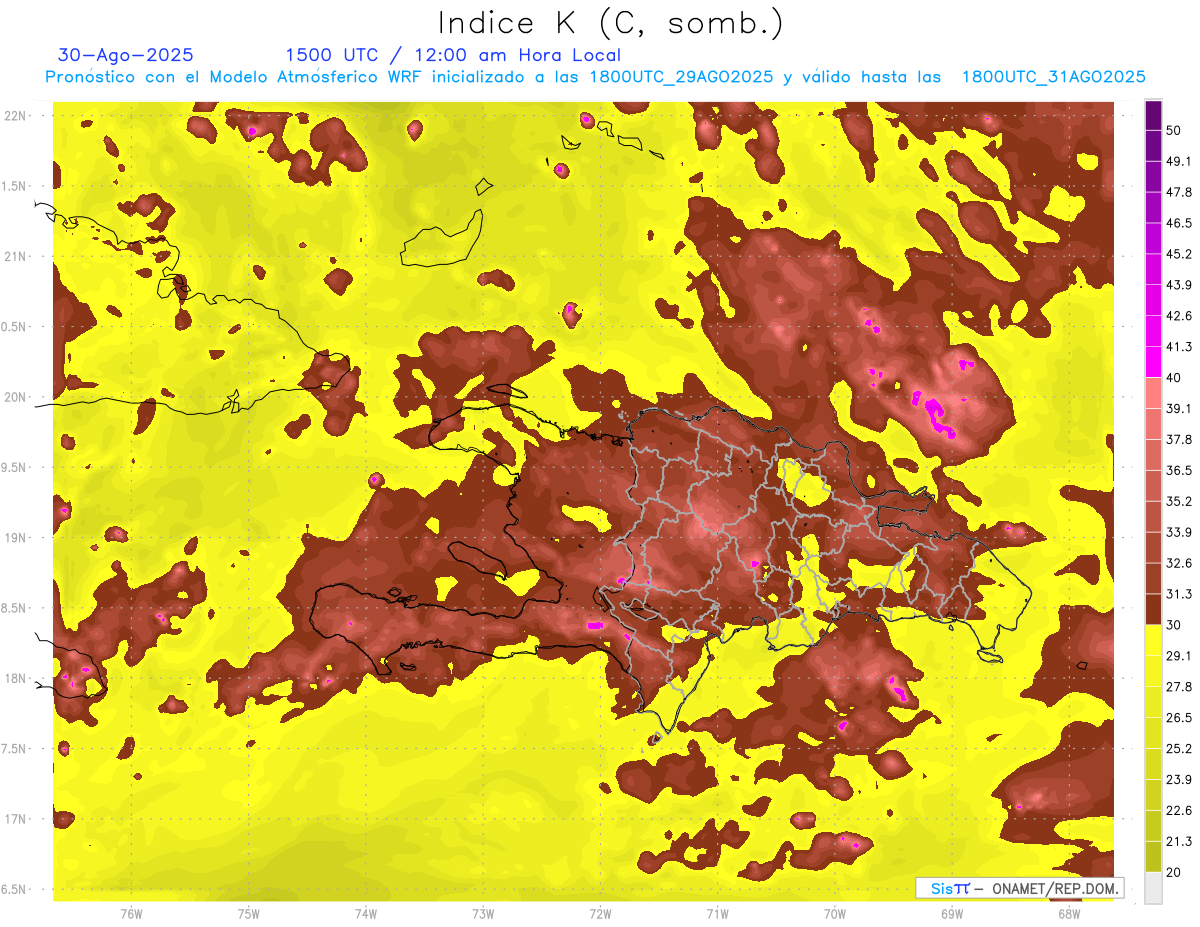Click the '17N' latitude label

pyautogui.click(x=14, y=819)
